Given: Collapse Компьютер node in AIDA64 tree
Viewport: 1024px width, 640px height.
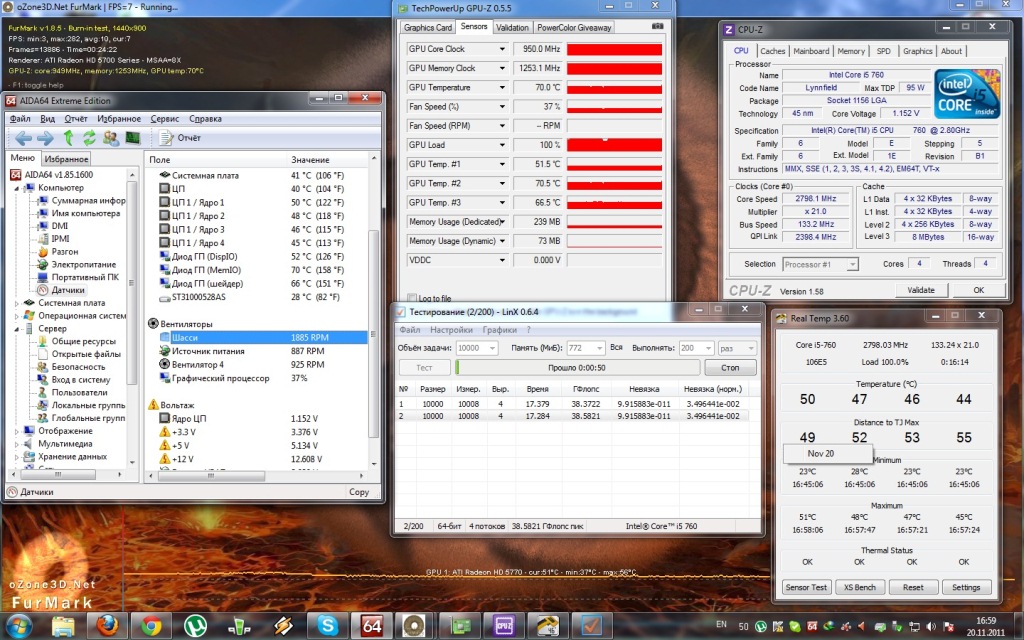Looking at the screenshot, I should [17, 188].
